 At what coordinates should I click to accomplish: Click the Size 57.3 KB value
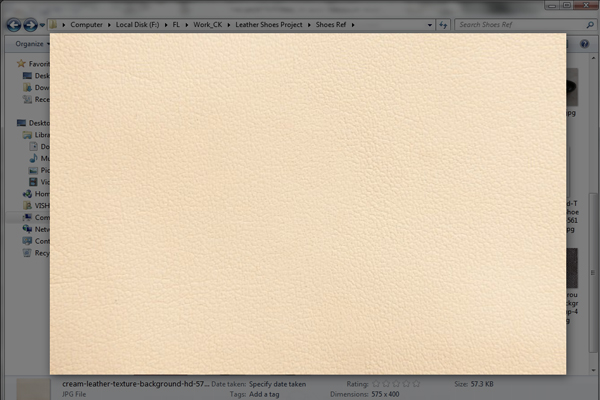coord(482,384)
